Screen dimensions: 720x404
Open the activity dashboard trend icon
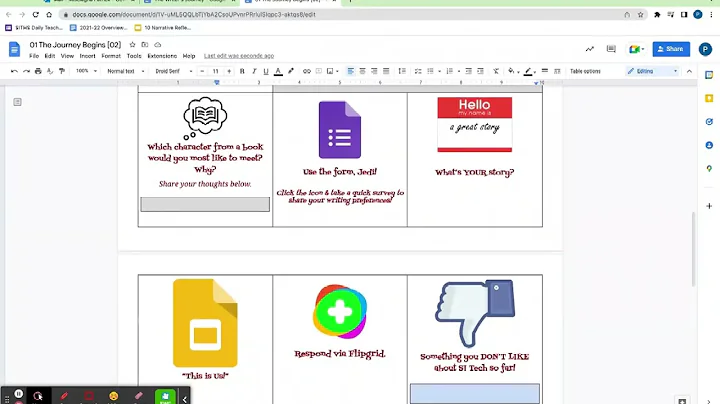click(x=590, y=49)
